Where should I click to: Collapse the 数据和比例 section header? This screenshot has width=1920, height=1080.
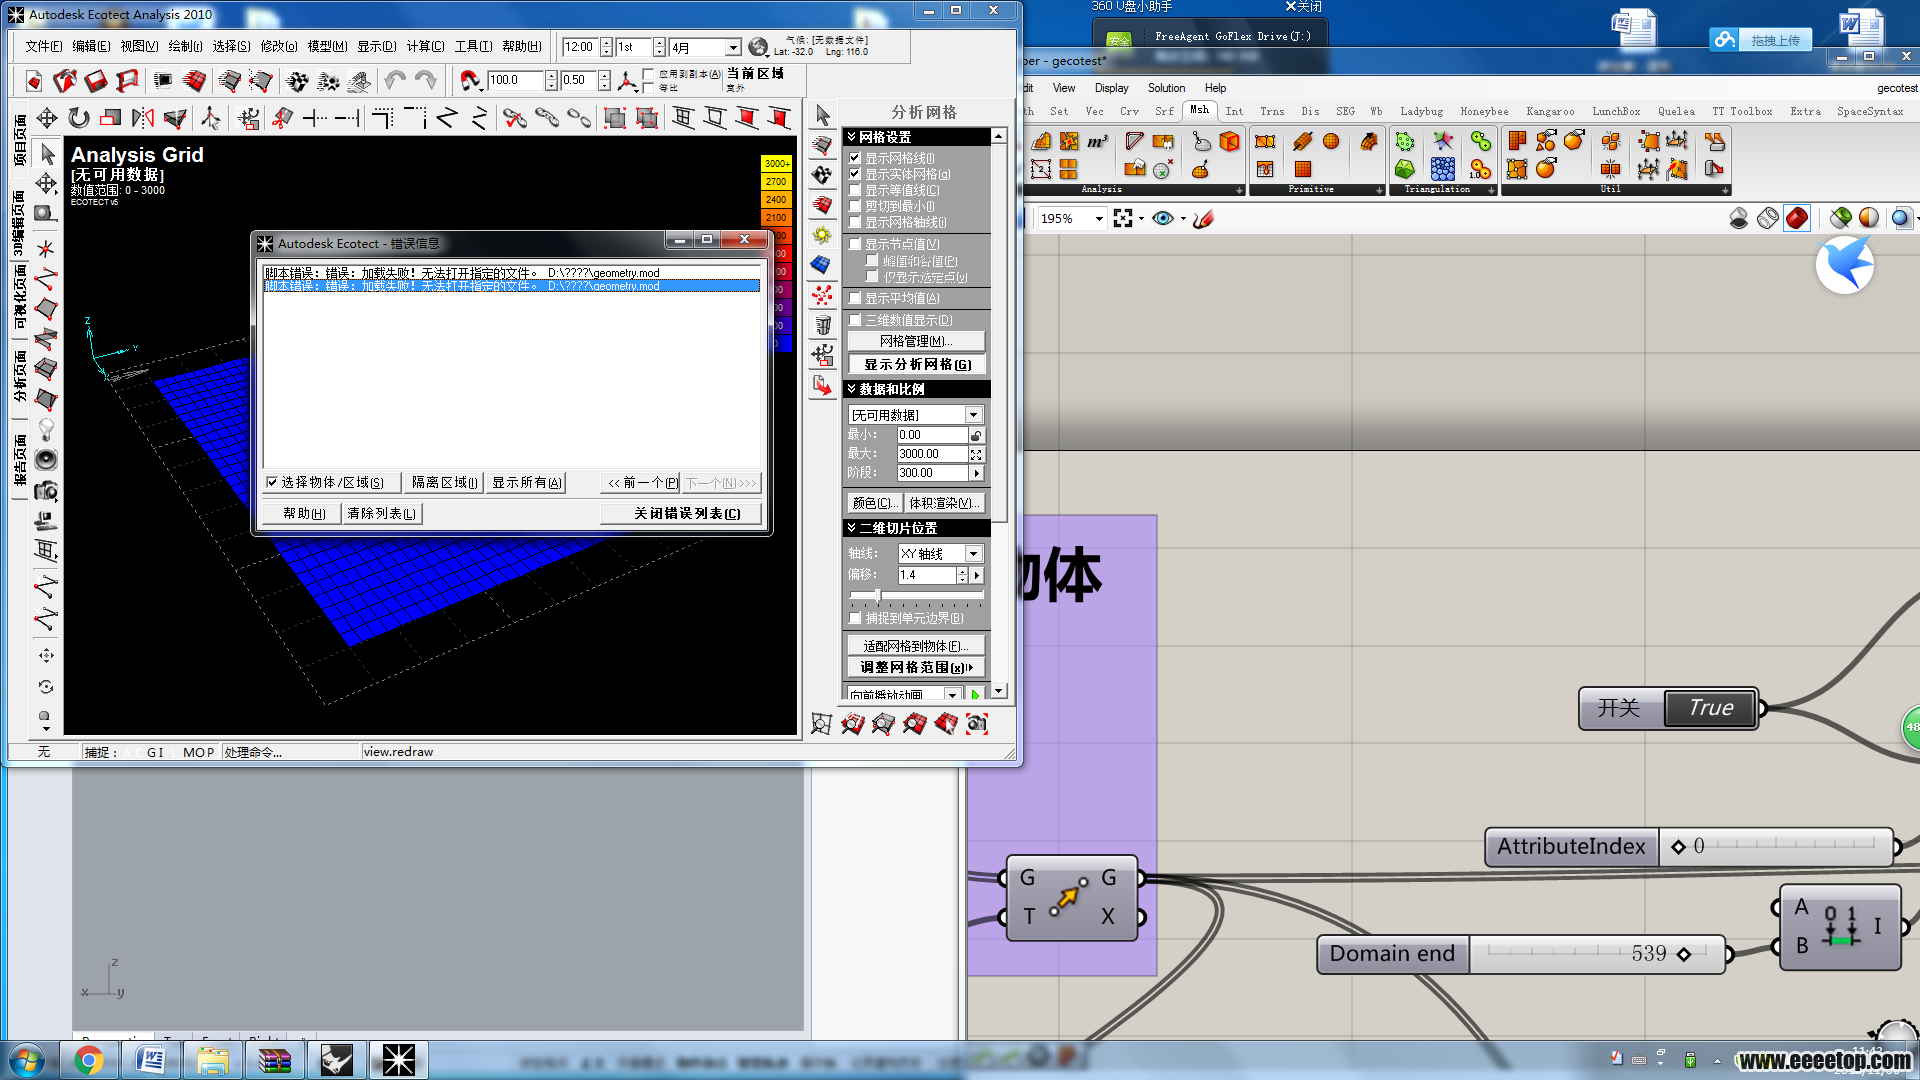click(x=918, y=389)
